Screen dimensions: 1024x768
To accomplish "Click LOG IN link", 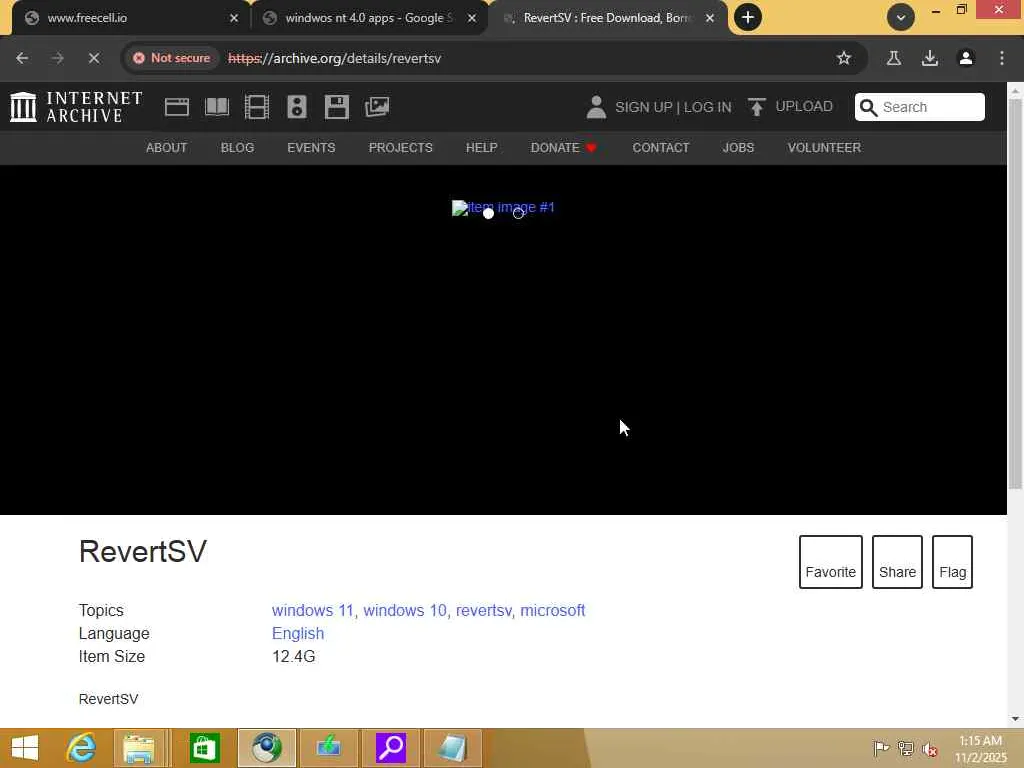I will click(x=707, y=107).
